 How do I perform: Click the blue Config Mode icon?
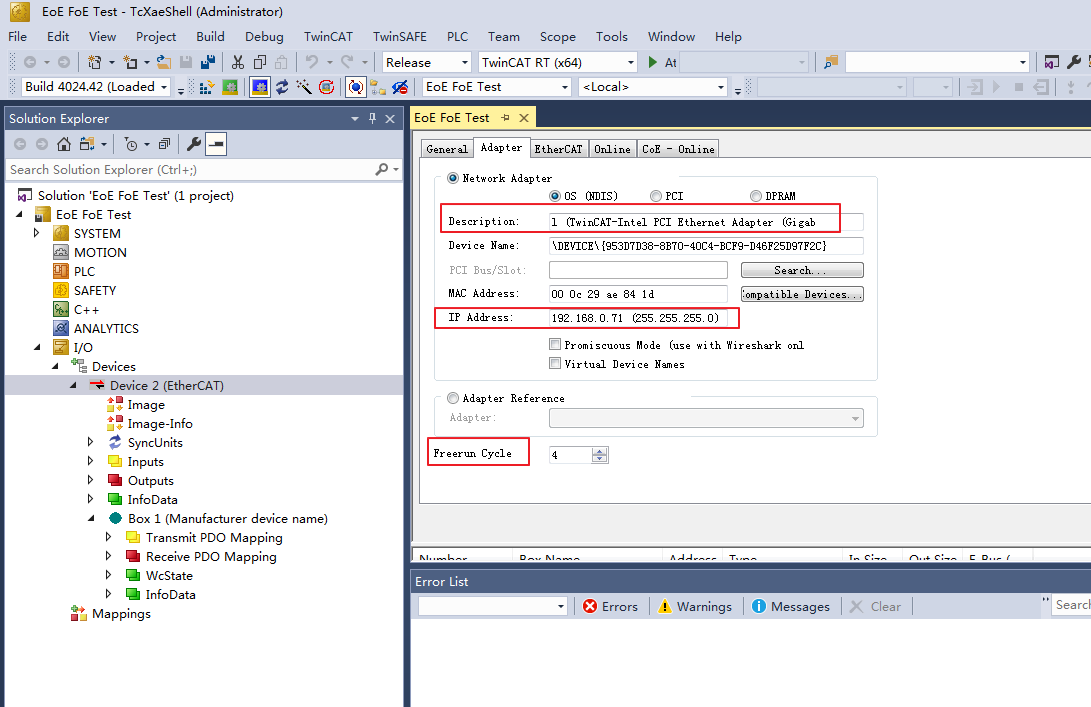260,87
